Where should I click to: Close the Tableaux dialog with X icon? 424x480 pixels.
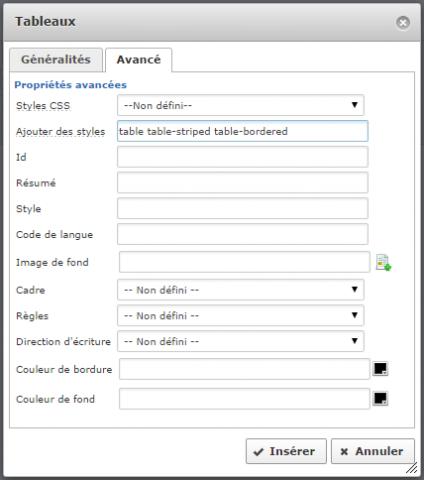point(403,23)
